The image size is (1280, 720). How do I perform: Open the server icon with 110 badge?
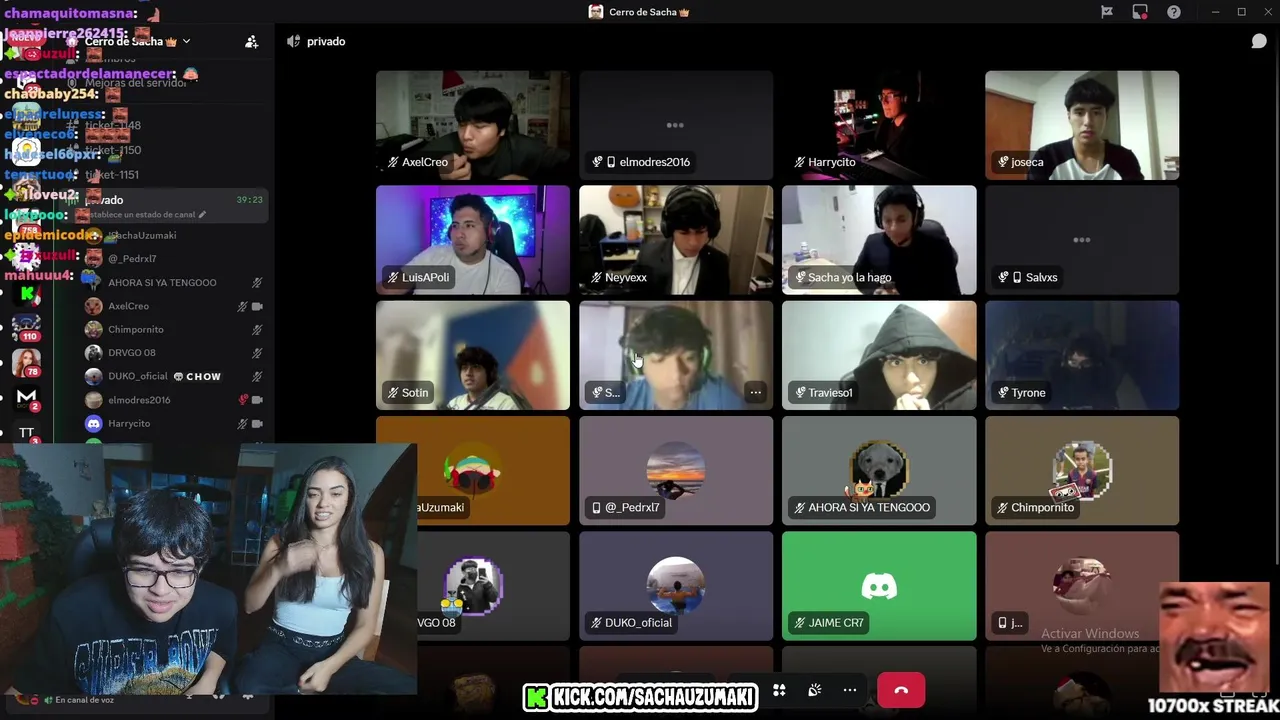[x=26, y=327]
